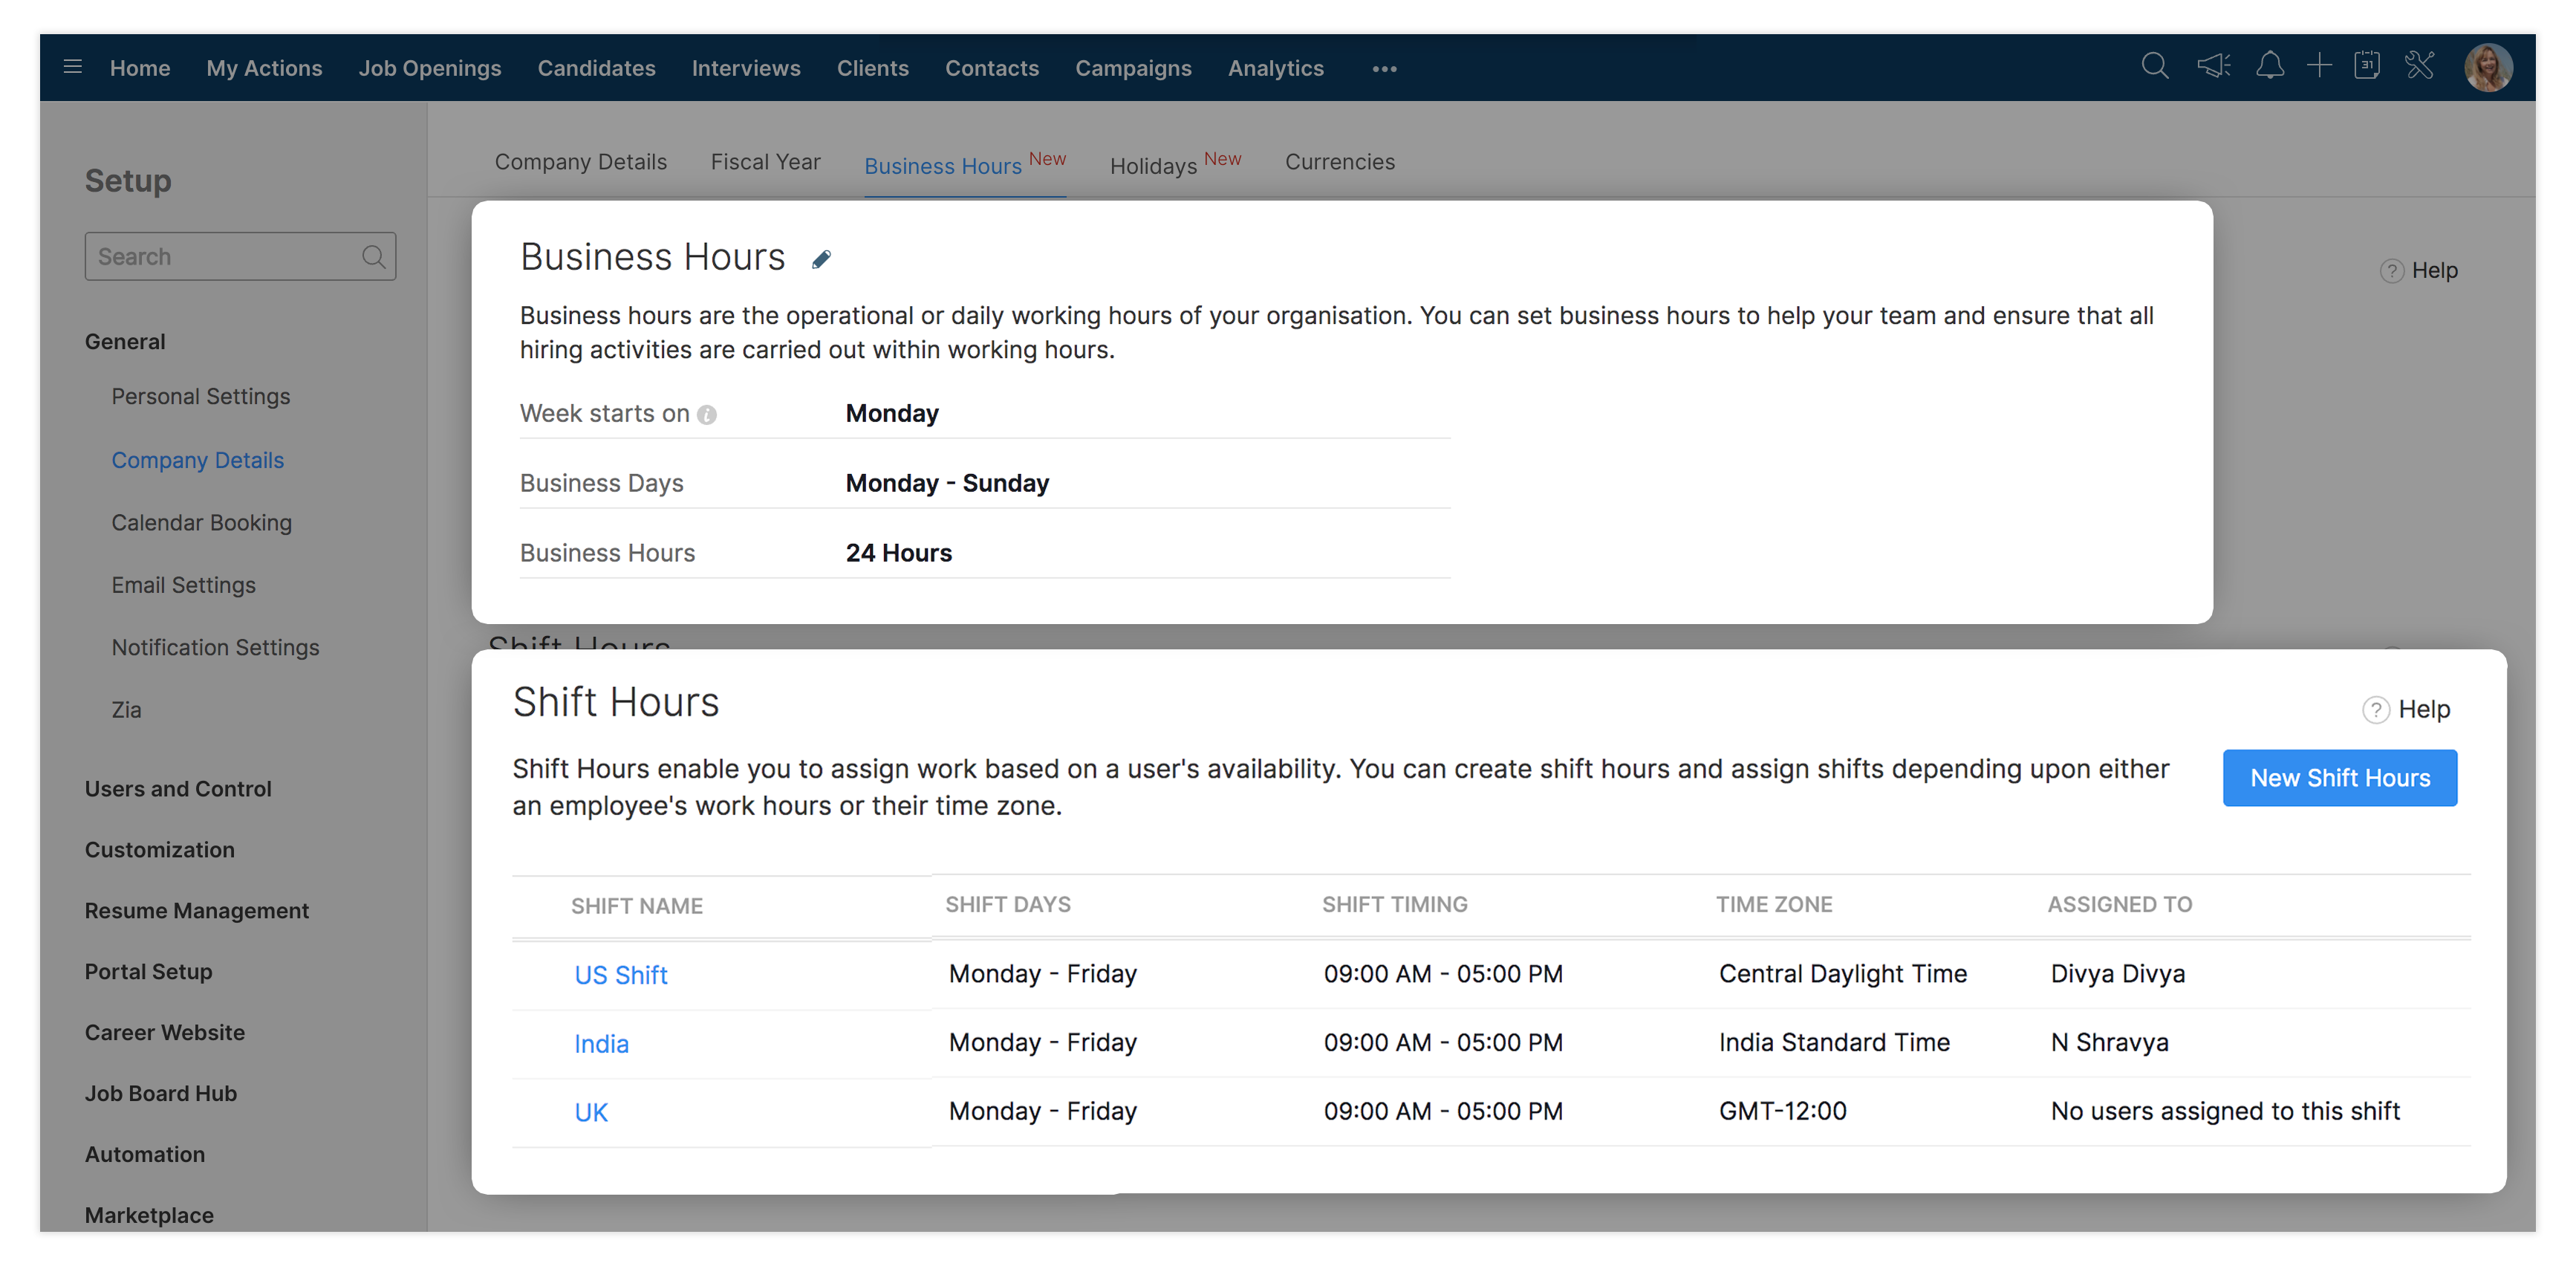Expand the more modules ellipsis menu
2576x1266 pixels.
1384,69
